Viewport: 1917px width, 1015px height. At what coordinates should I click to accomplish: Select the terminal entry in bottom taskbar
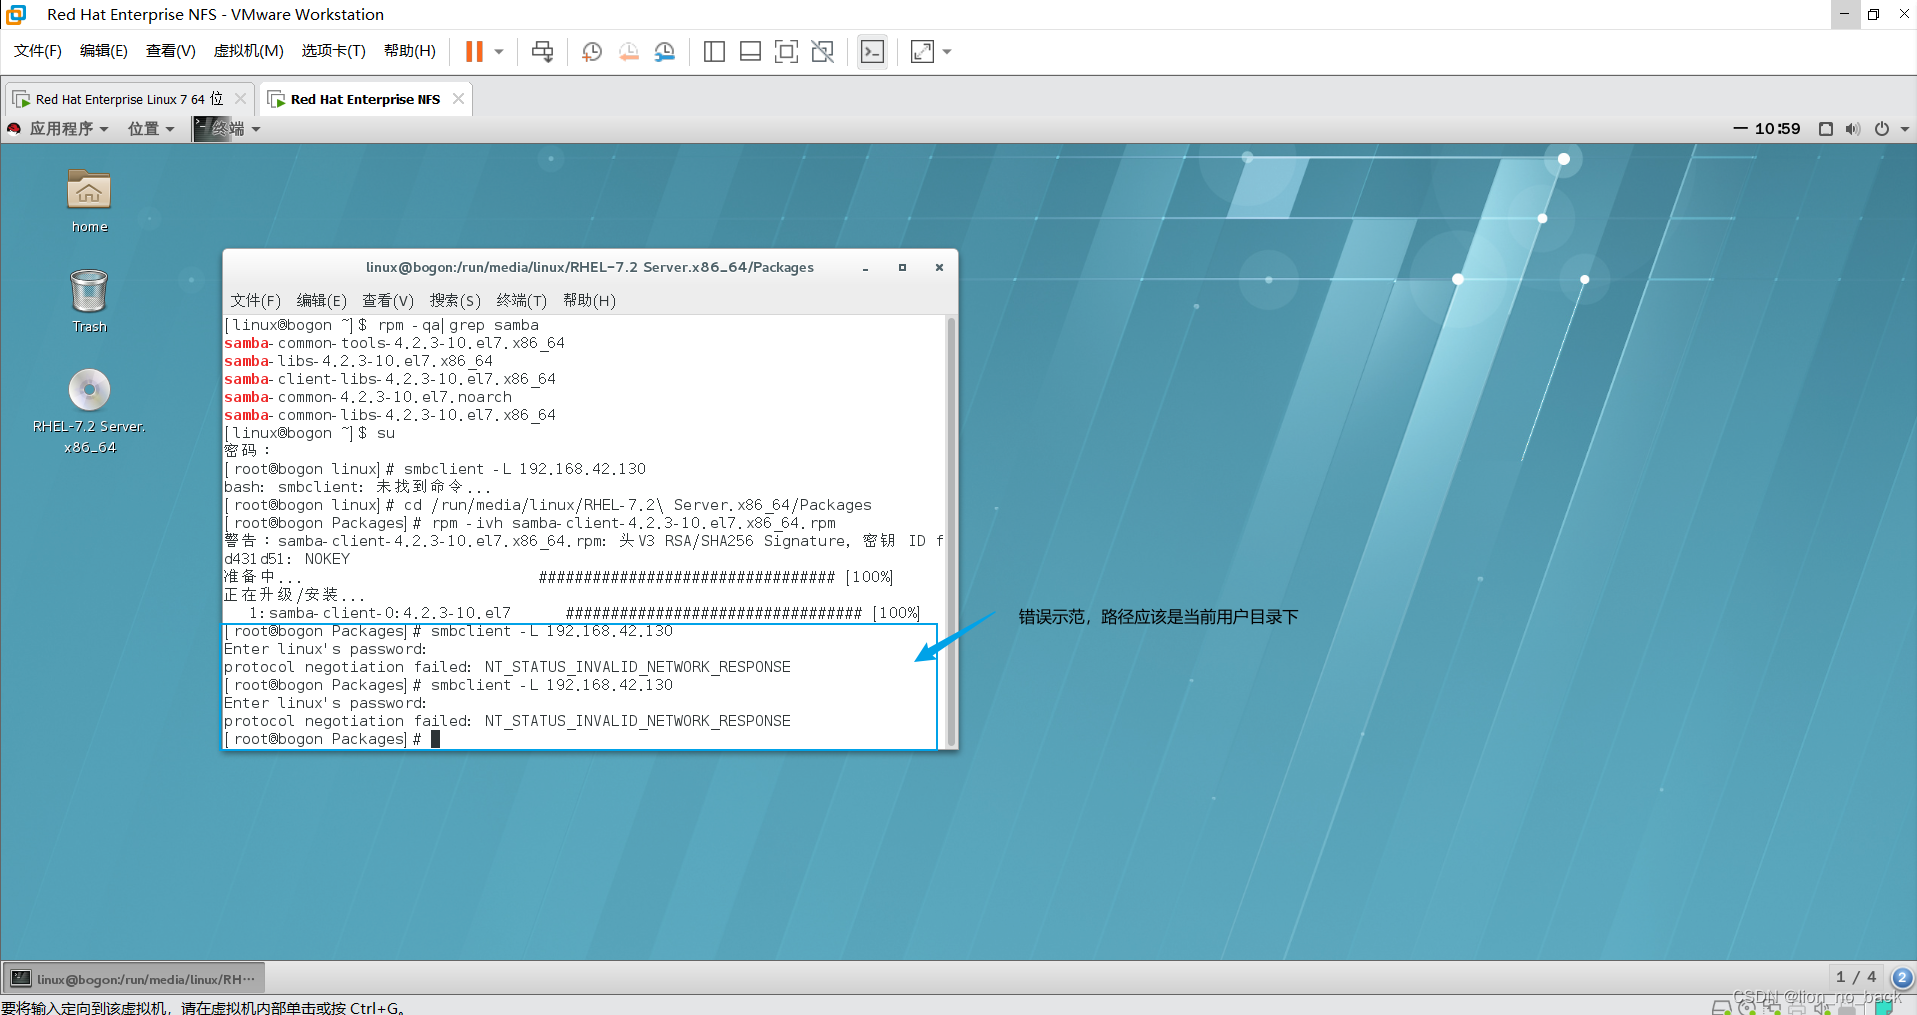[134, 979]
